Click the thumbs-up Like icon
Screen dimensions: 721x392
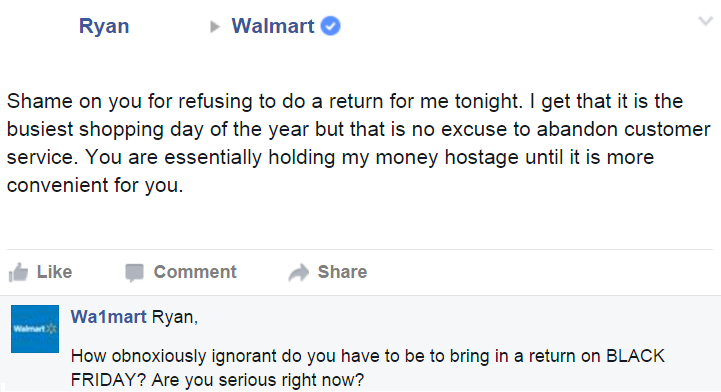coord(18,272)
